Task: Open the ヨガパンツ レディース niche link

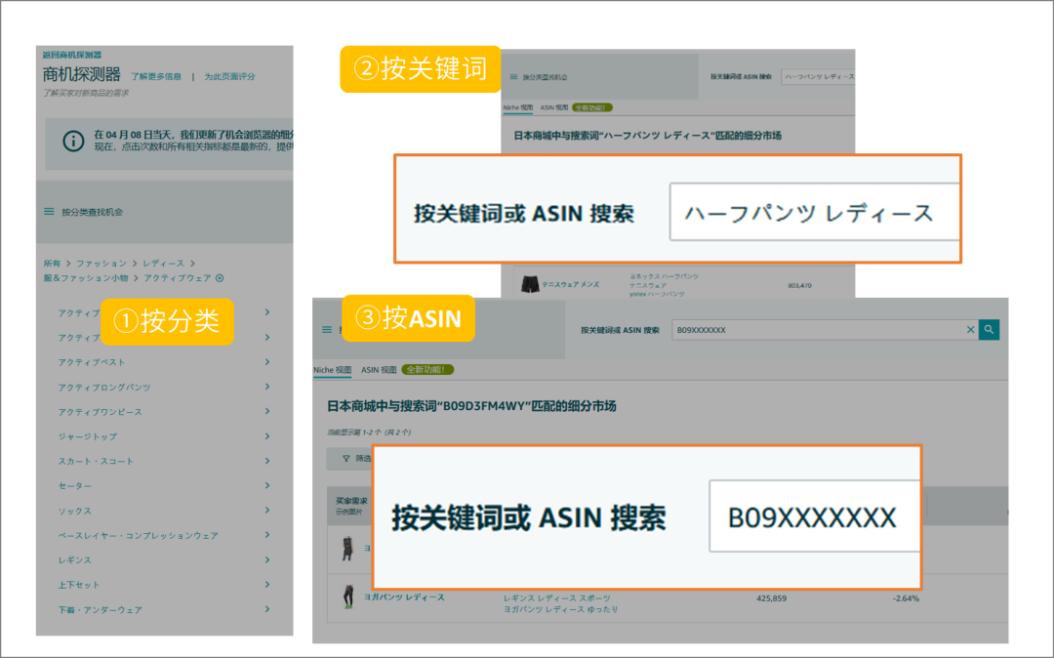Action: pos(404,597)
